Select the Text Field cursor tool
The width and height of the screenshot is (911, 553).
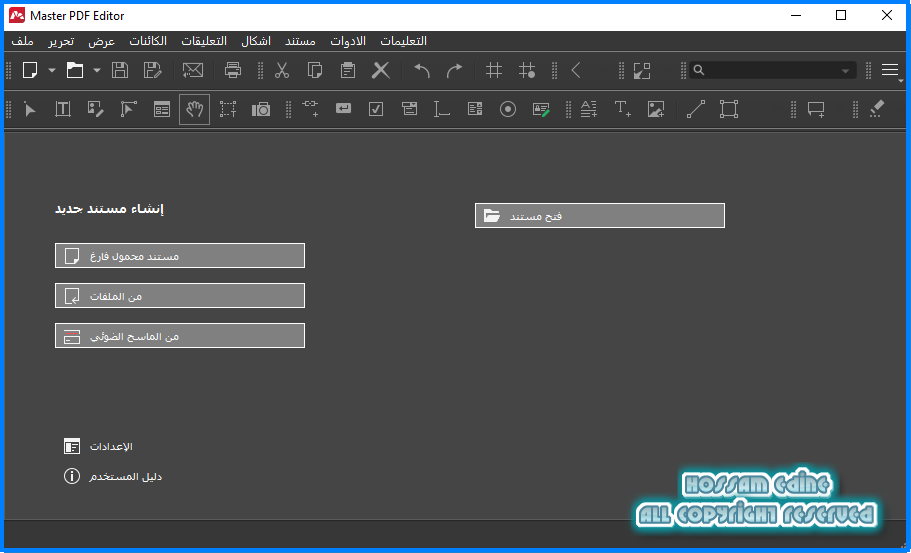[442, 109]
